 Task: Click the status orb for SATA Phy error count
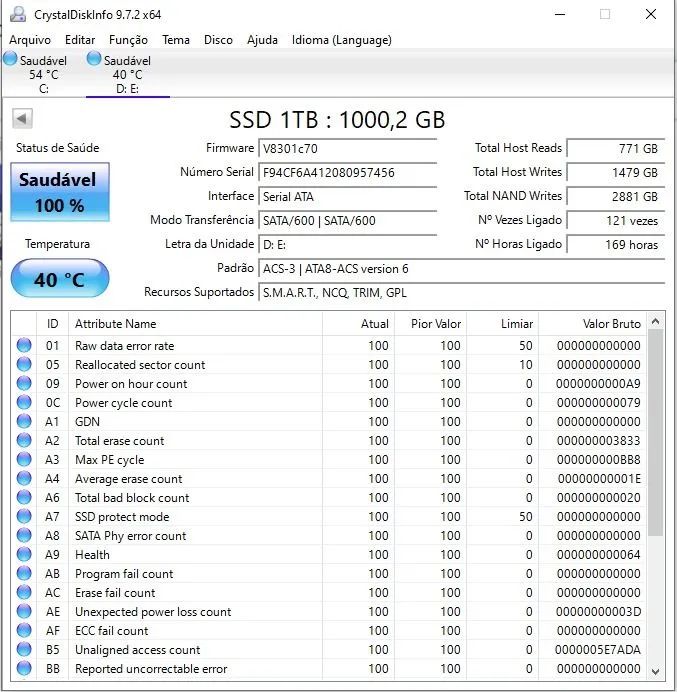(x=24, y=535)
